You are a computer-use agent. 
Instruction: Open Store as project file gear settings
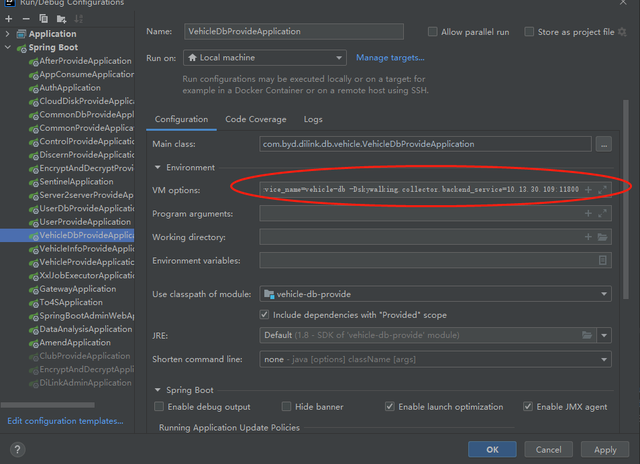pos(622,32)
